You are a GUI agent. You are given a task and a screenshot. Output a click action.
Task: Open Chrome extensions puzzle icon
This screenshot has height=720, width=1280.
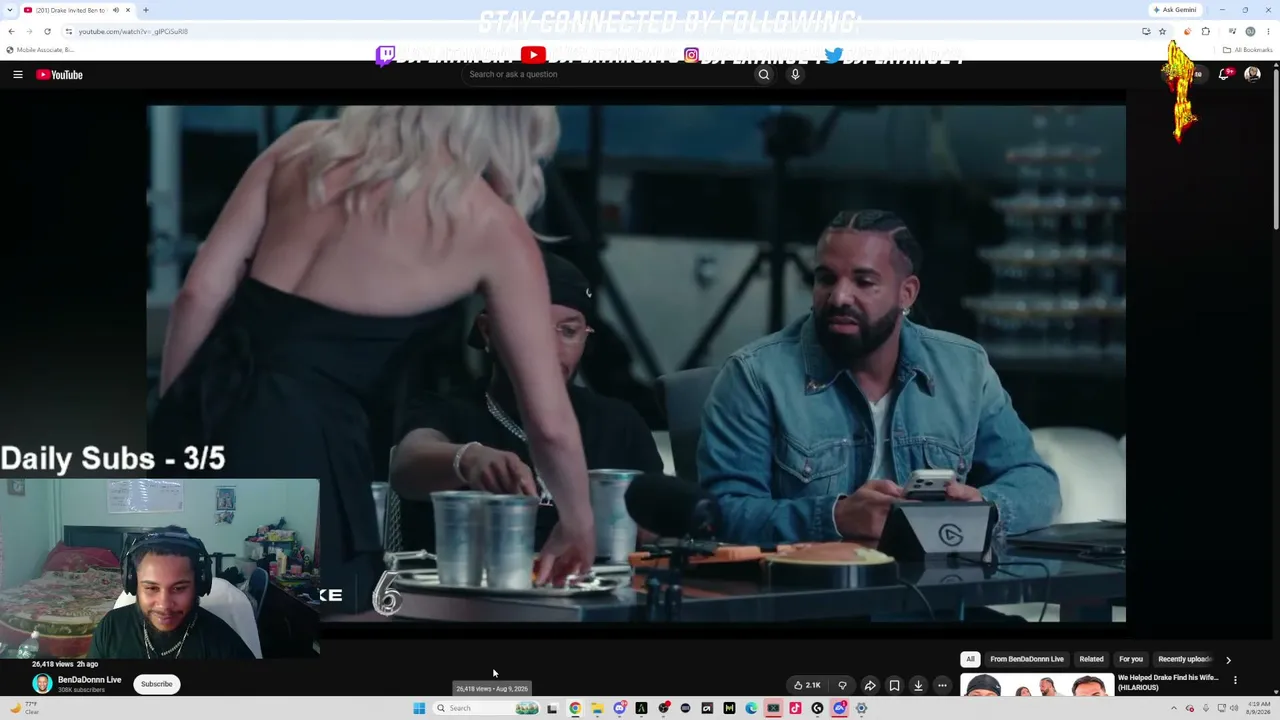[1206, 31]
